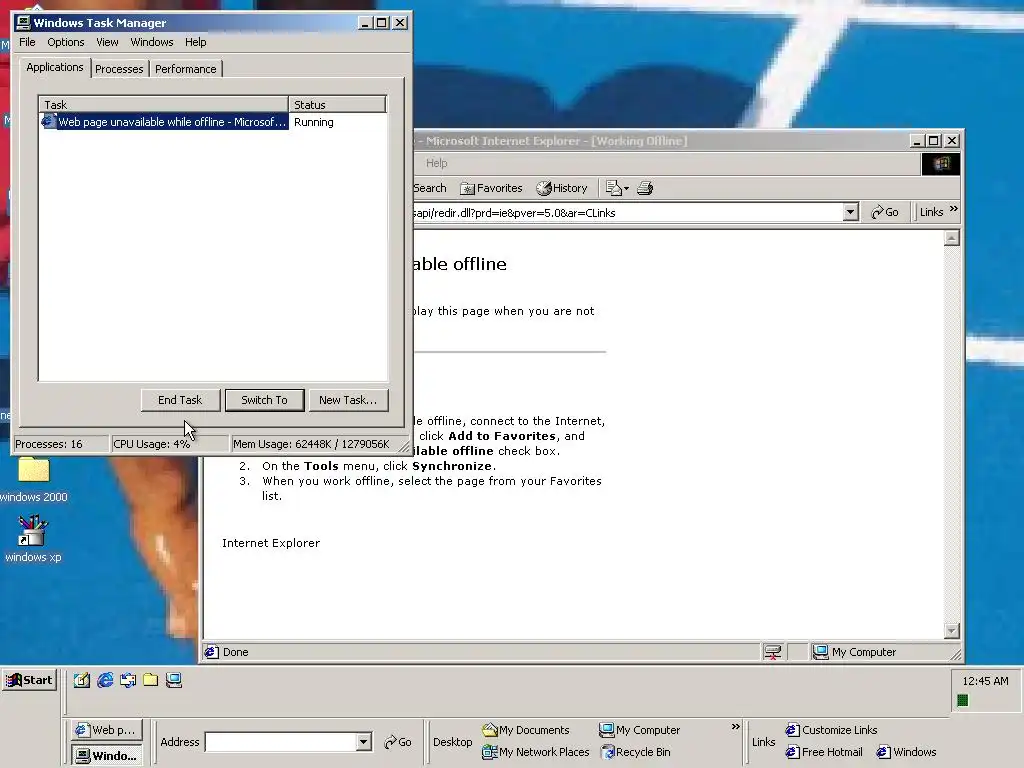This screenshot has height=768, width=1024.
Task: Open Recycle Bin from Desktop toolbar
Action: [635, 752]
